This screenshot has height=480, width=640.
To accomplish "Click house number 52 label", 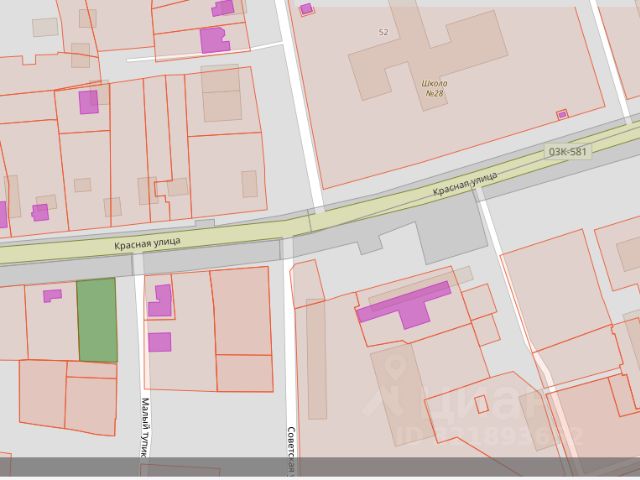I will pyautogui.click(x=383, y=32).
